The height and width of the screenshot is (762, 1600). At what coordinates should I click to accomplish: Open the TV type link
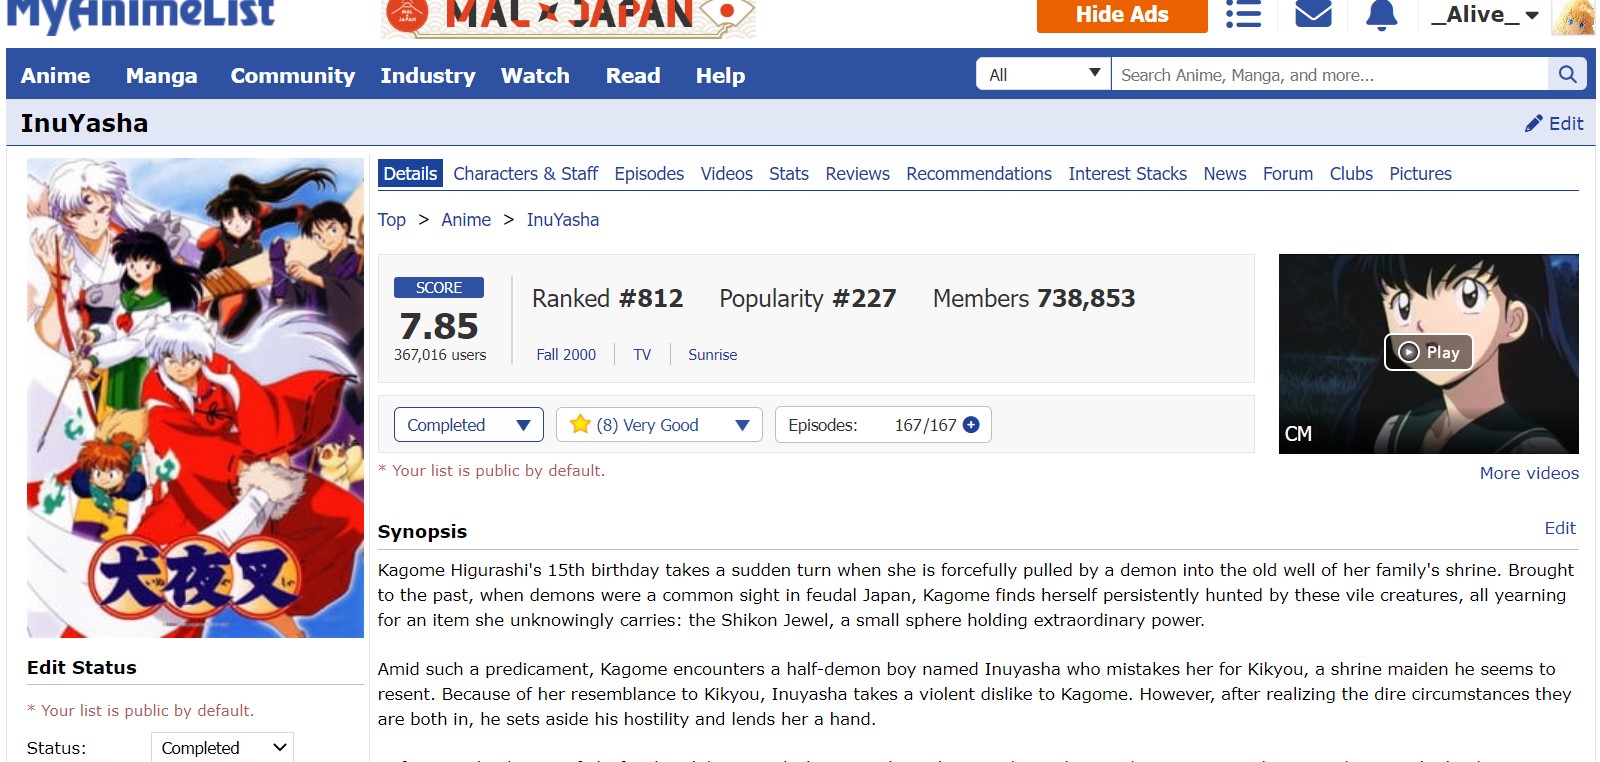[x=642, y=355]
